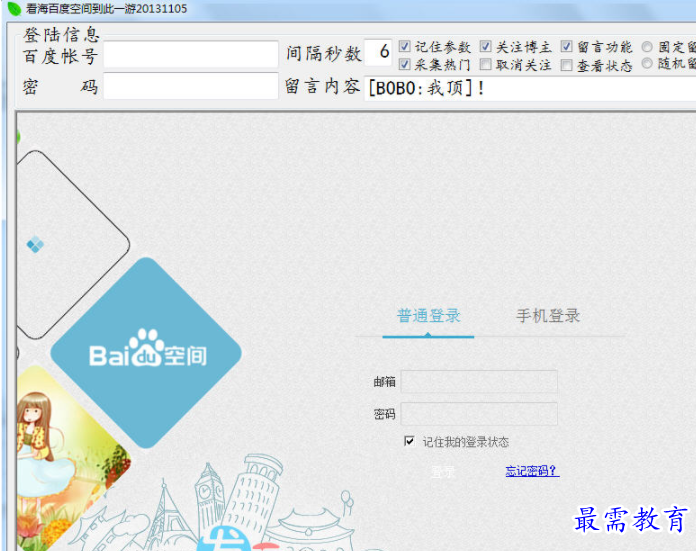Uncheck 记住我的登录状态 checkbox
Screen dimensions: 696x551
coord(409,441)
